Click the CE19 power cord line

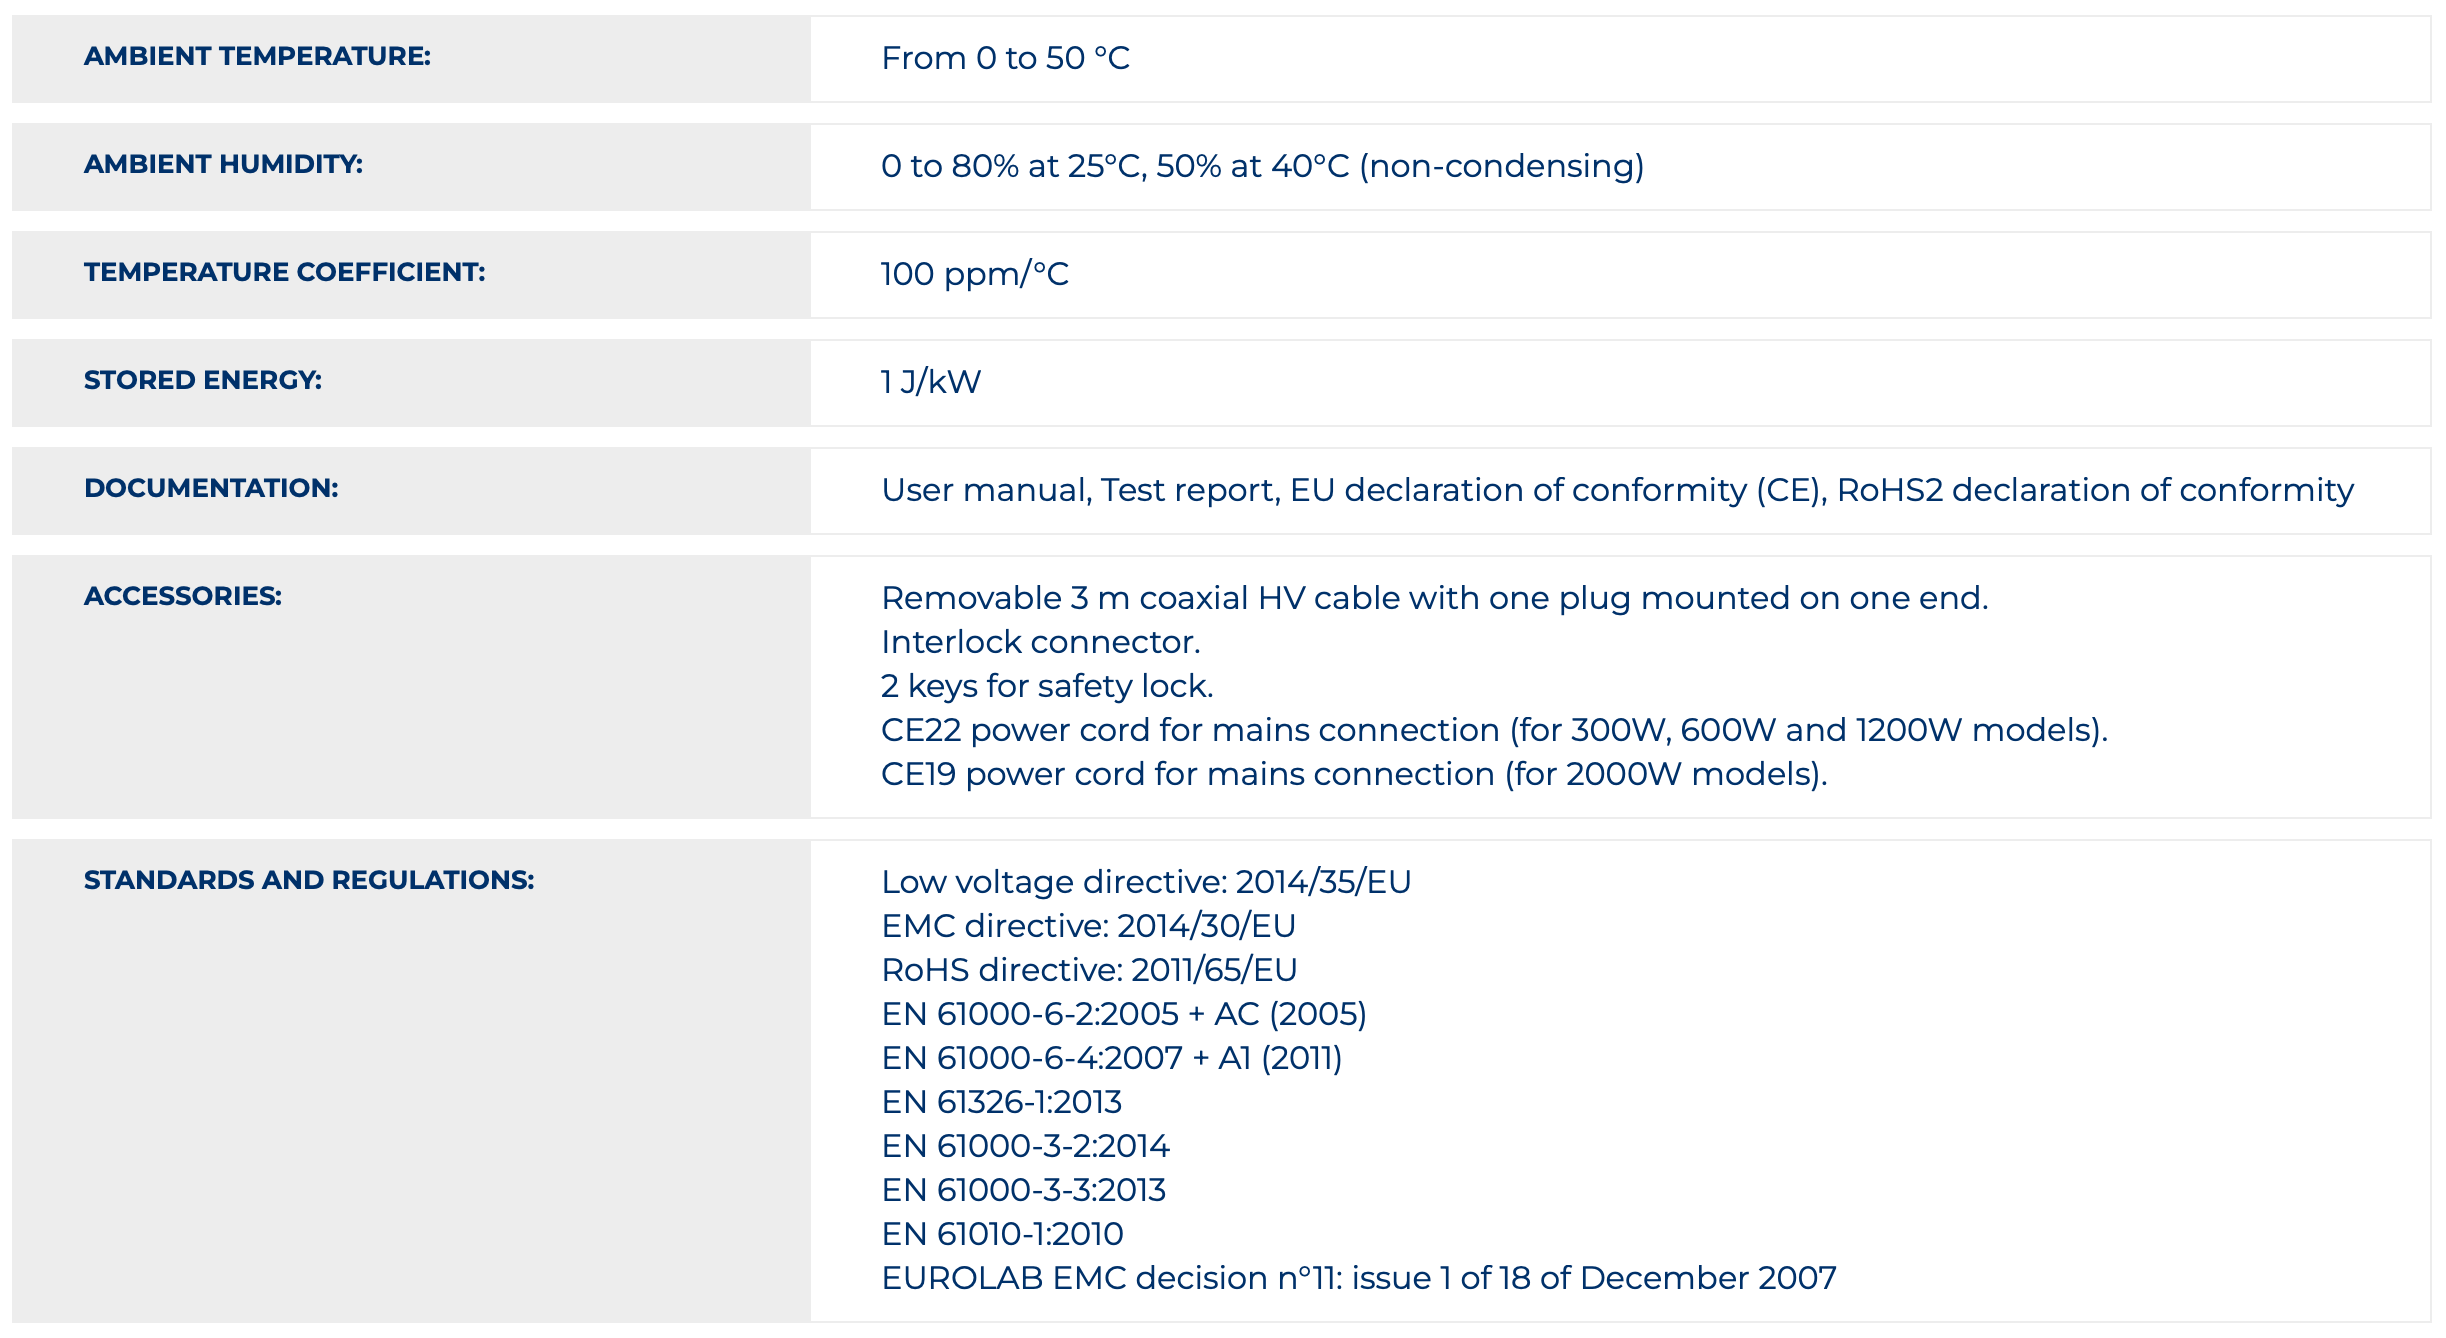point(1354,774)
